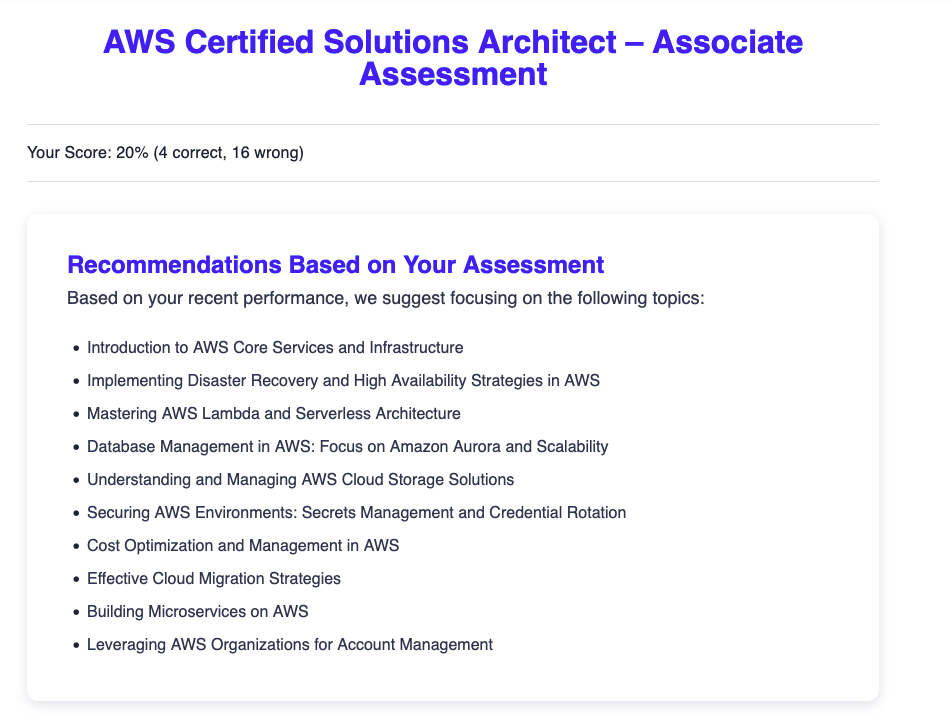Click Effective Cloud Migration Strategies topic

pos(214,579)
